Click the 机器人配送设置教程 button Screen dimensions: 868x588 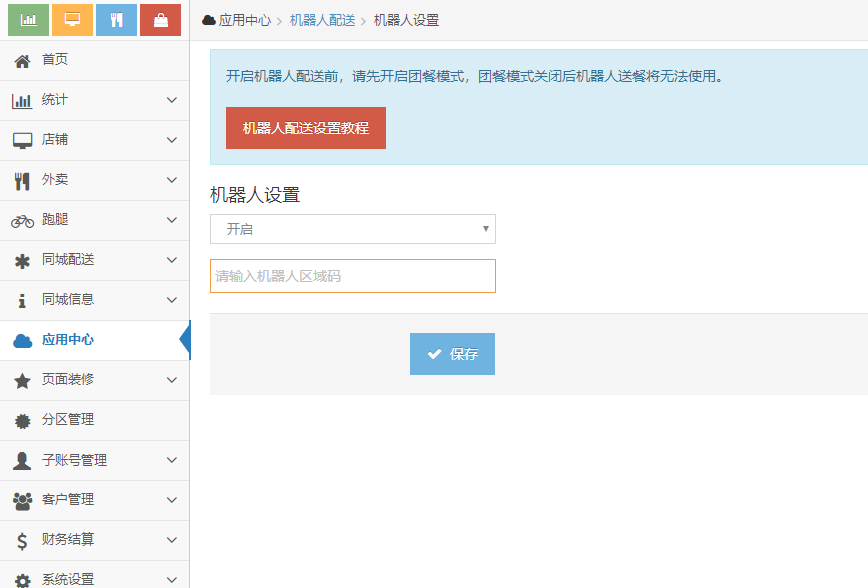[305, 128]
